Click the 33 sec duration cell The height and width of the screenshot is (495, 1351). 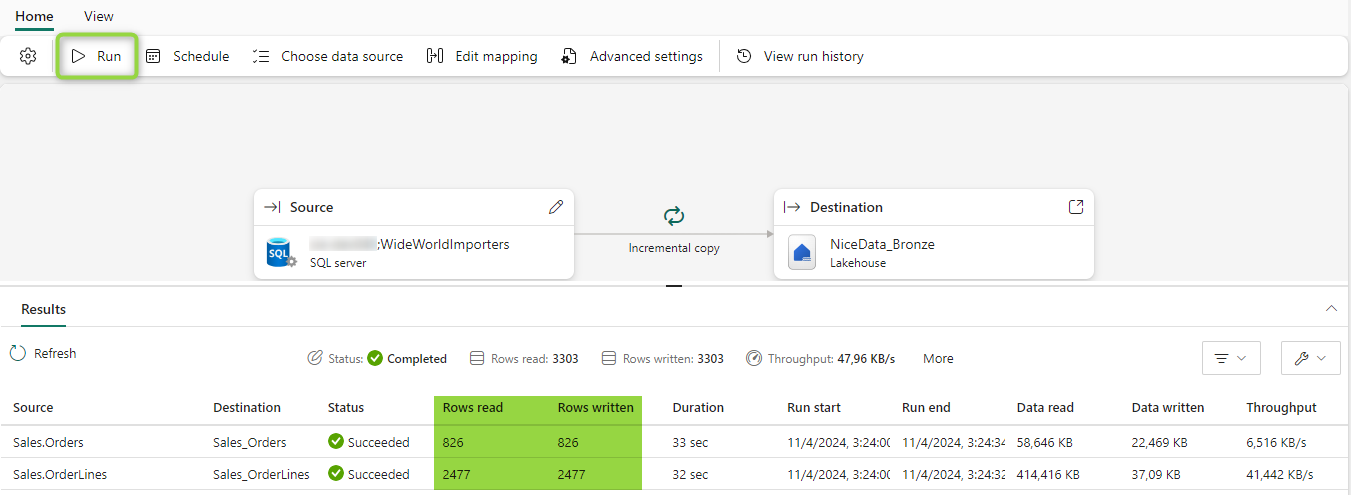[690, 442]
